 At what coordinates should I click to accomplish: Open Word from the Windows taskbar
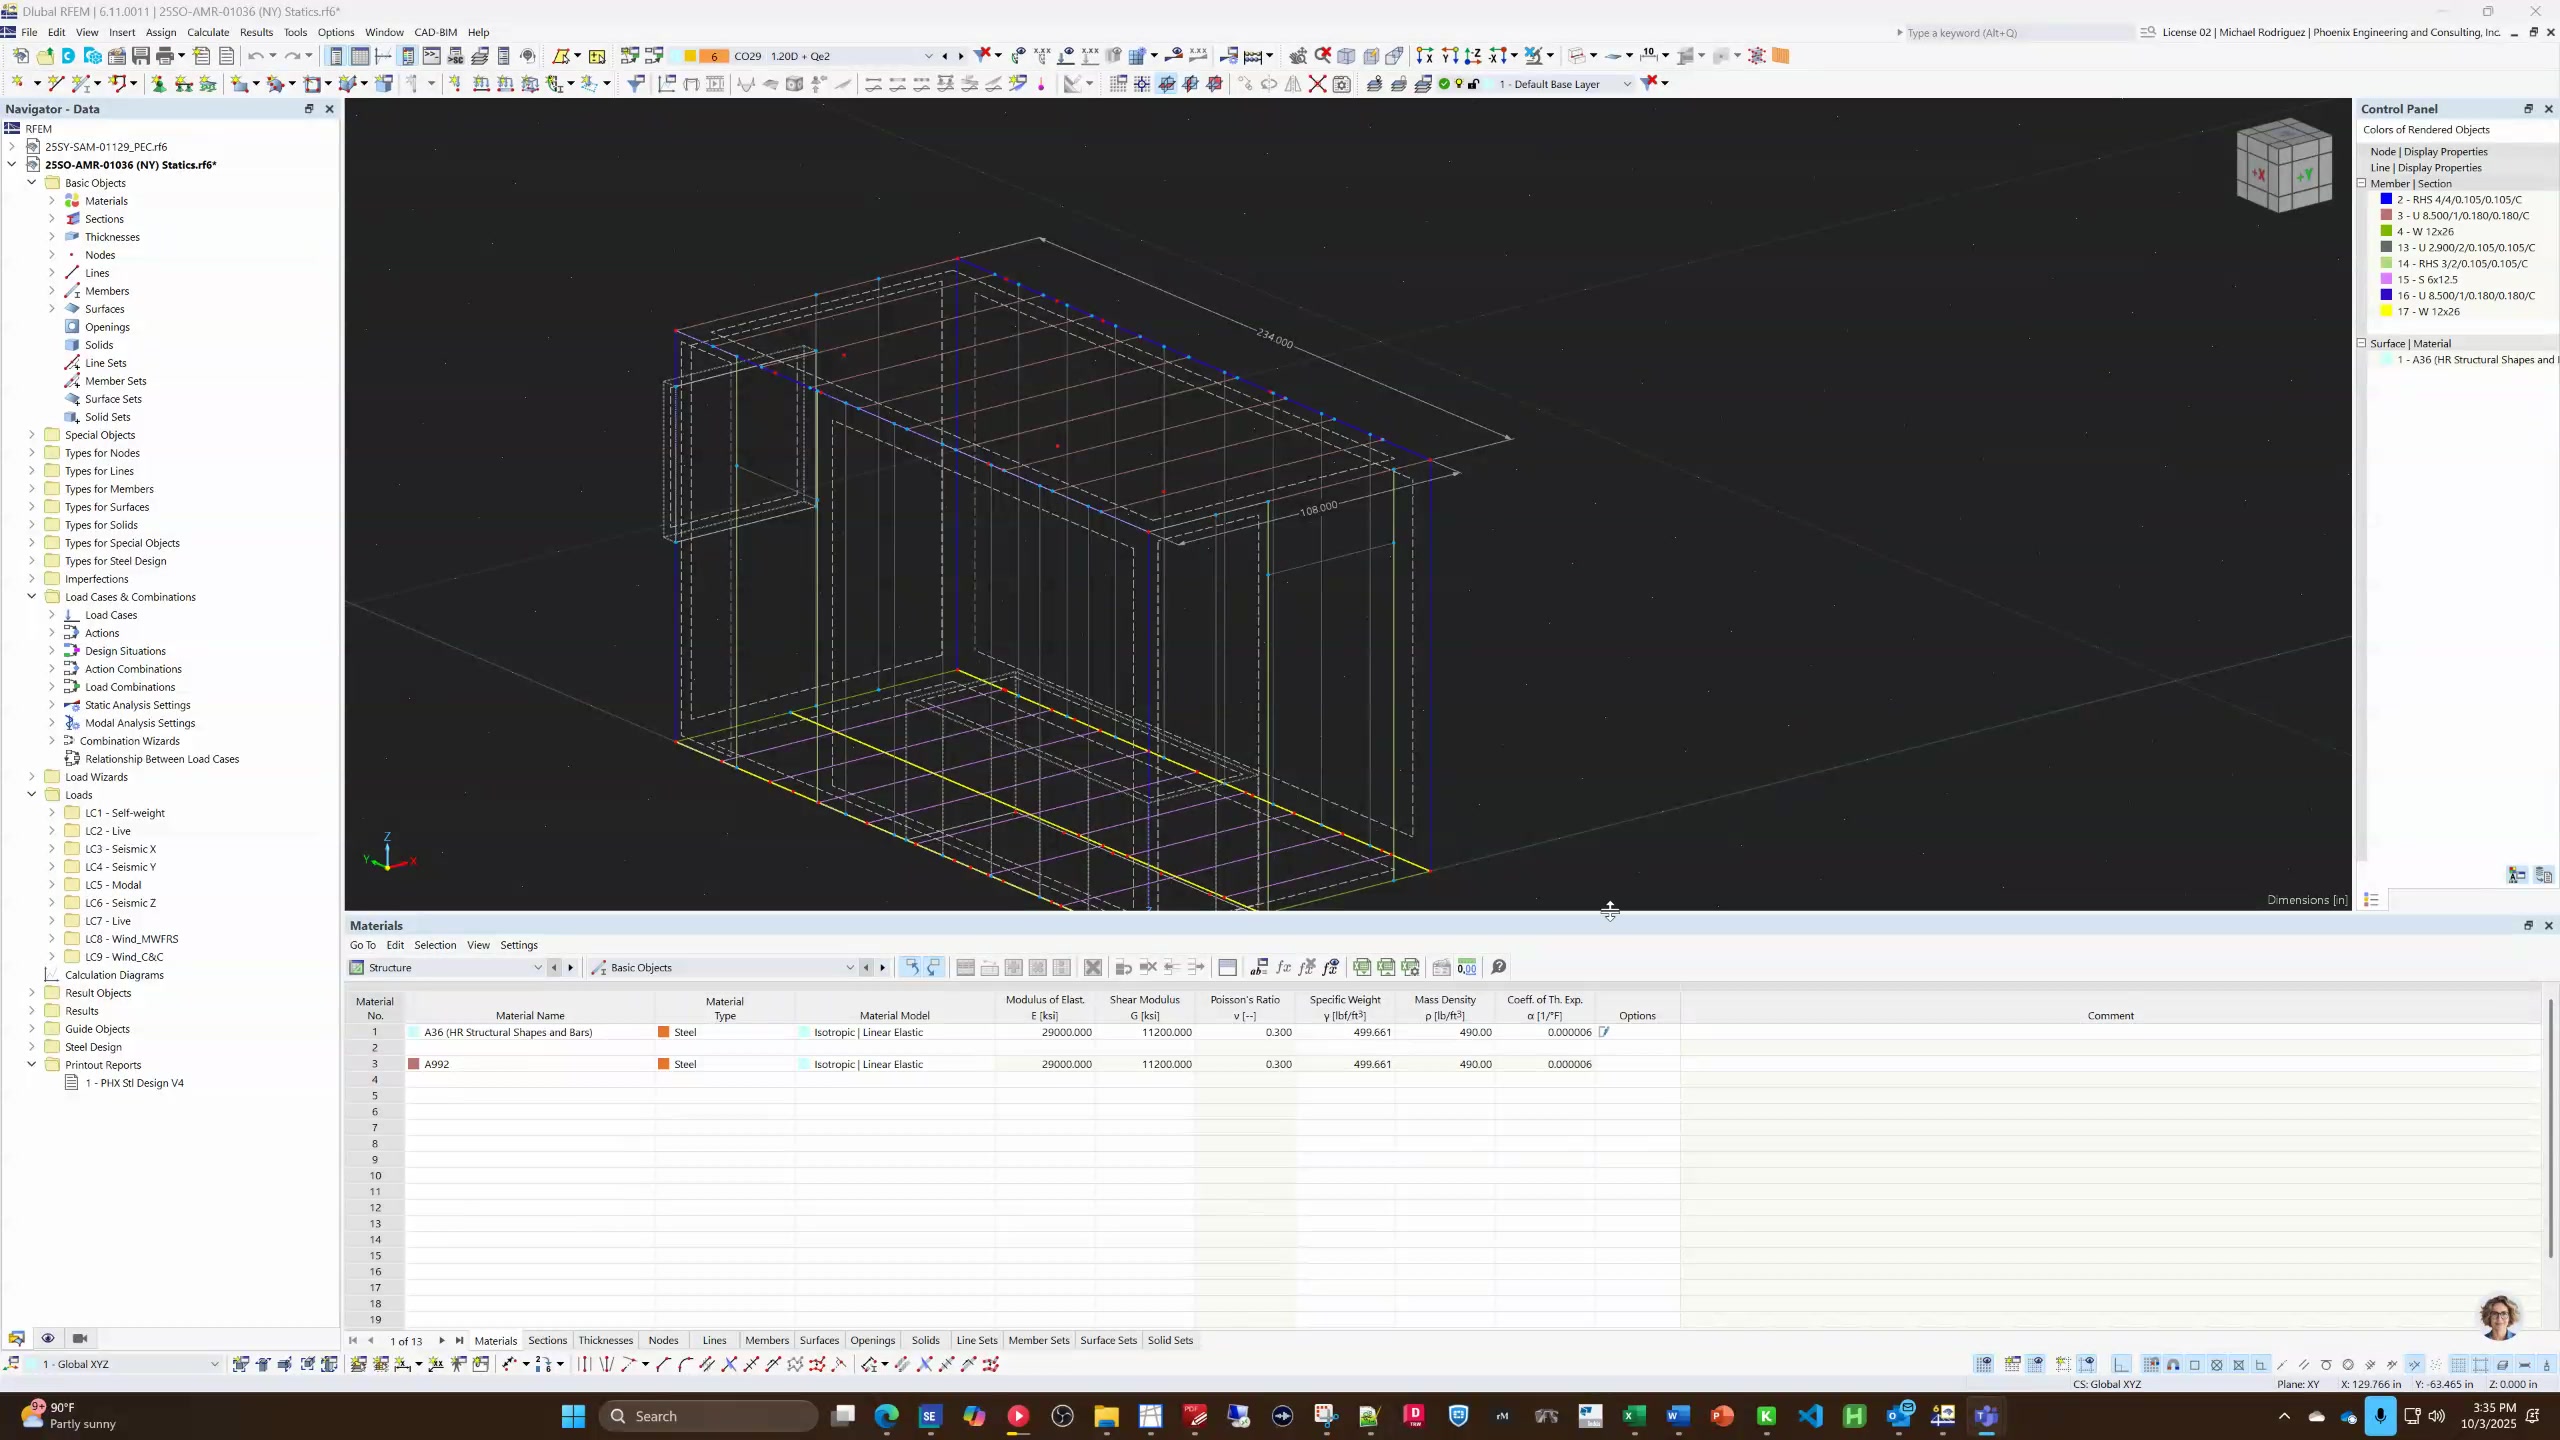coord(1678,1416)
